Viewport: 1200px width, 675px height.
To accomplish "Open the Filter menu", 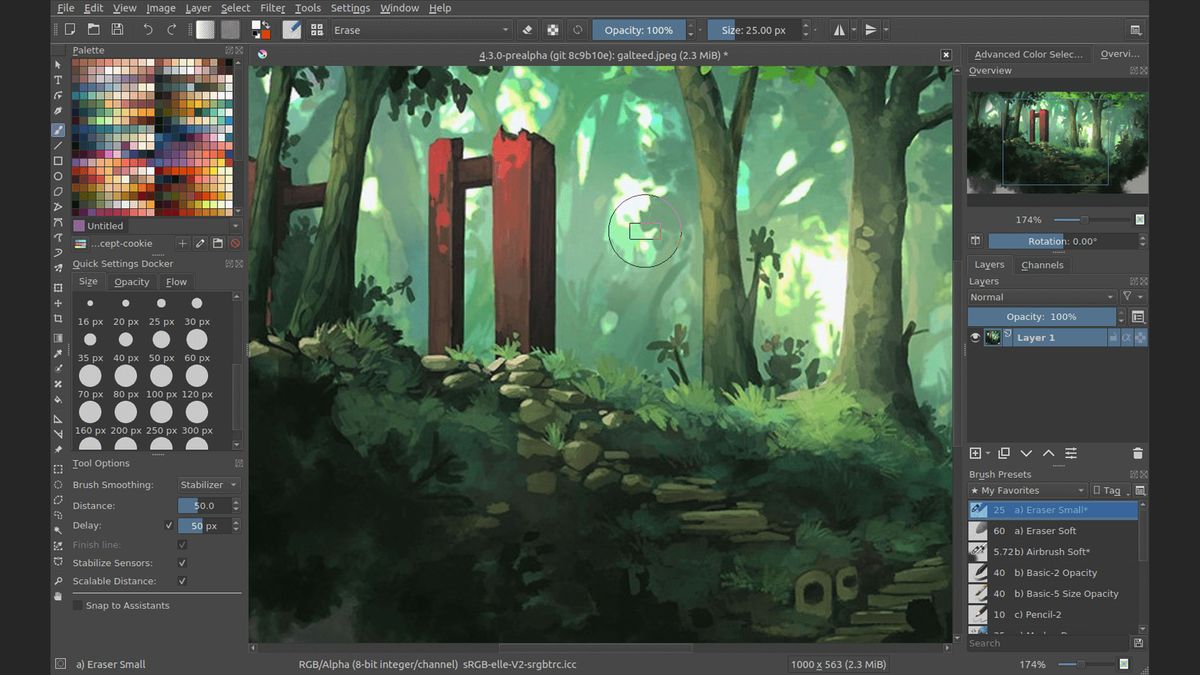I will pos(272,8).
